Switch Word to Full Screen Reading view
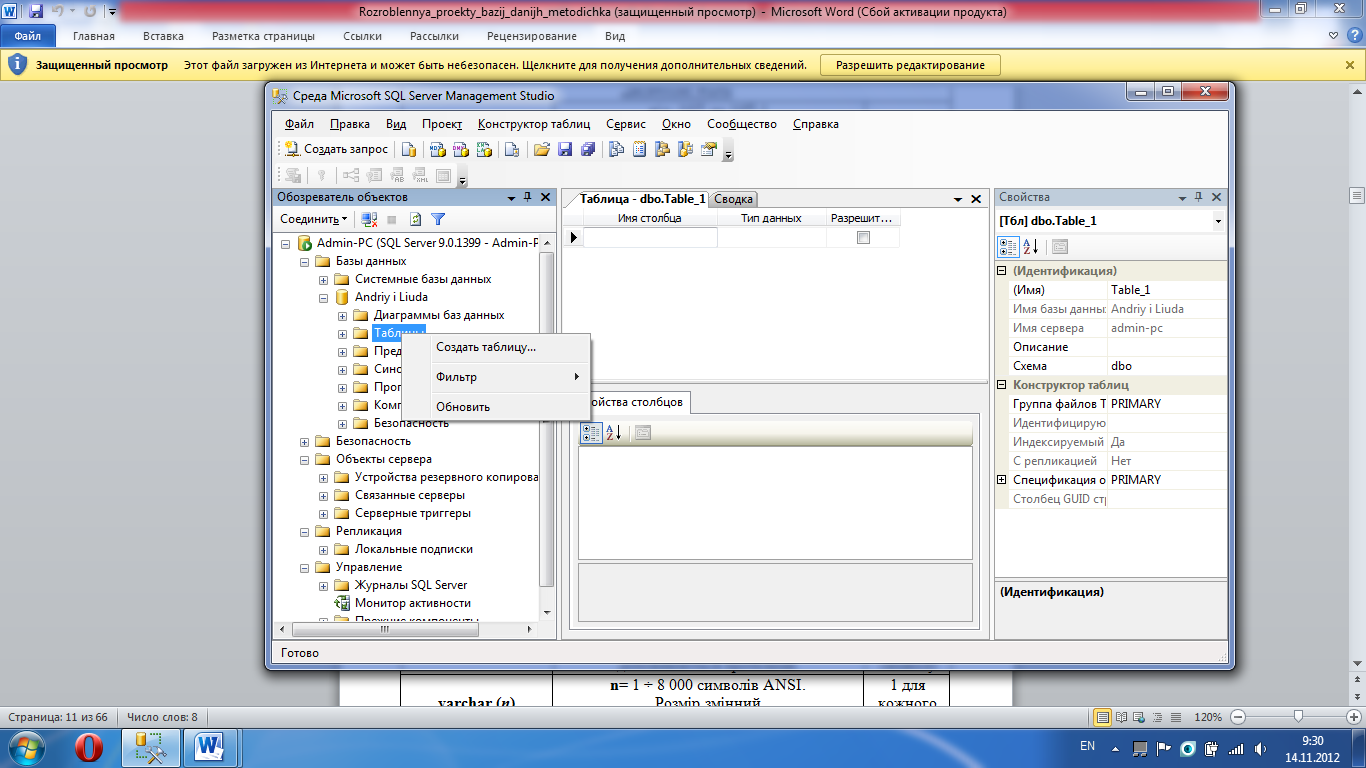This screenshot has height=768, width=1366. (1120, 717)
